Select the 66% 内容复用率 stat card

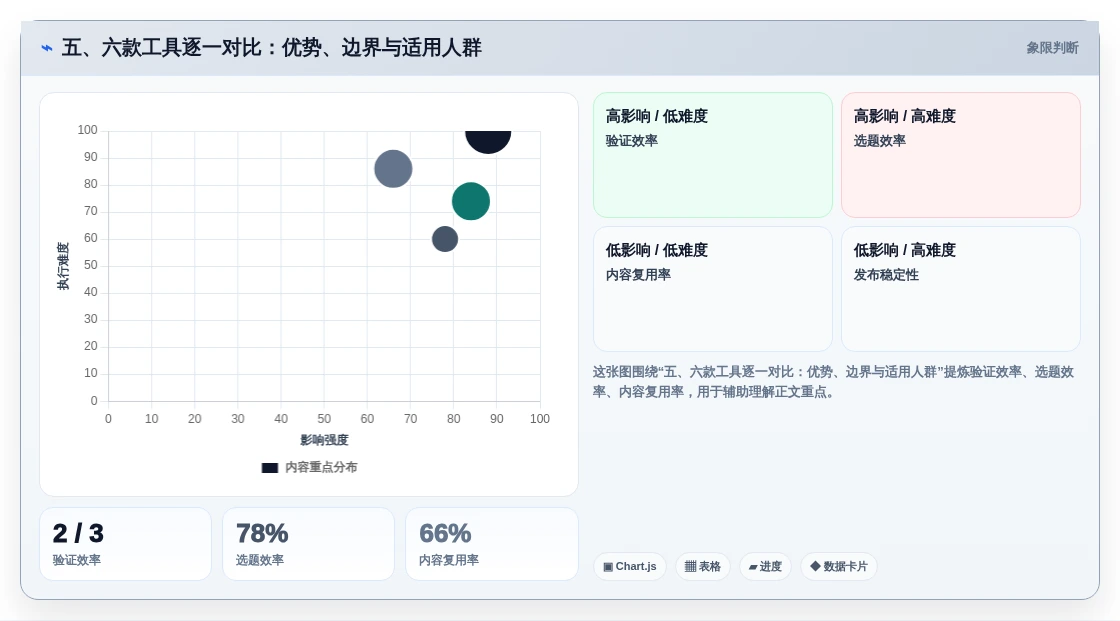pos(491,544)
